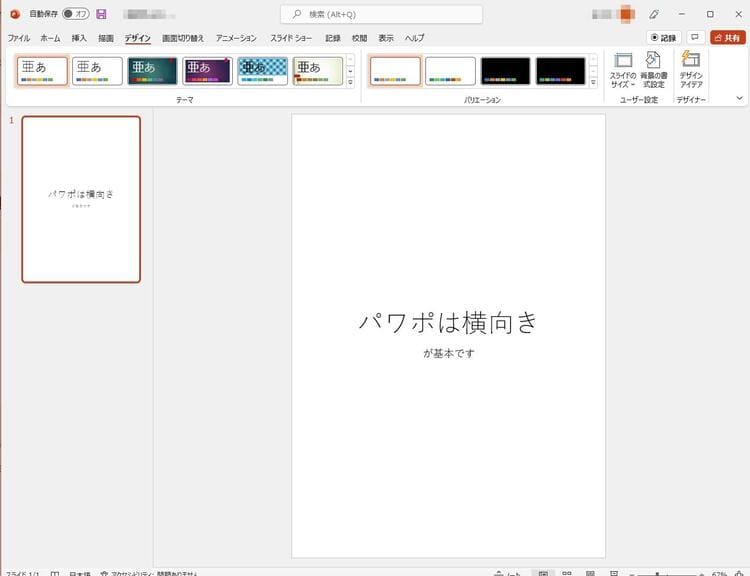This screenshot has height=576, width=750.
Task: Open デザイン アイデア designer ideas
Action: [691, 70]
